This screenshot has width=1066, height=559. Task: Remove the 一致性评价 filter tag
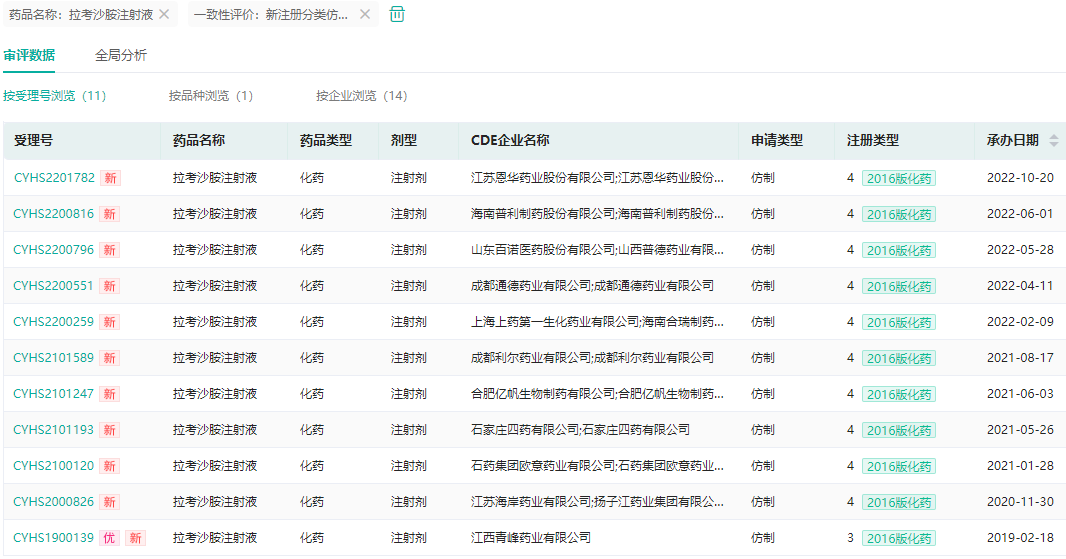point(365,15)
